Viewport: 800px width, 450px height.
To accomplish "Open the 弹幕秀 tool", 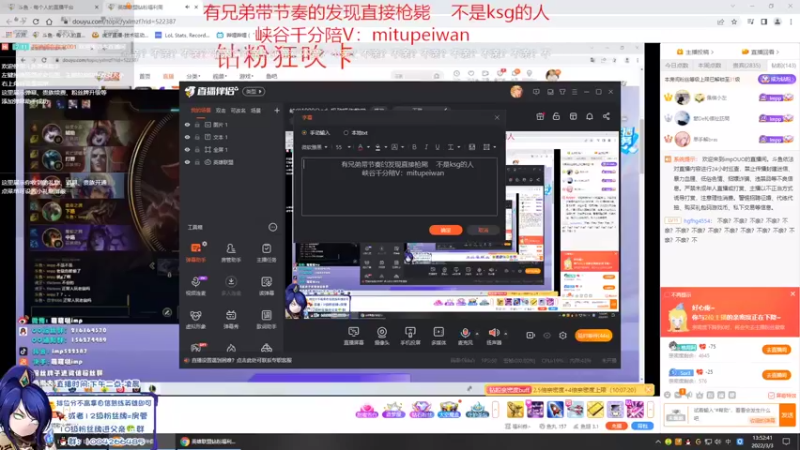I will (x=231, y=319).
